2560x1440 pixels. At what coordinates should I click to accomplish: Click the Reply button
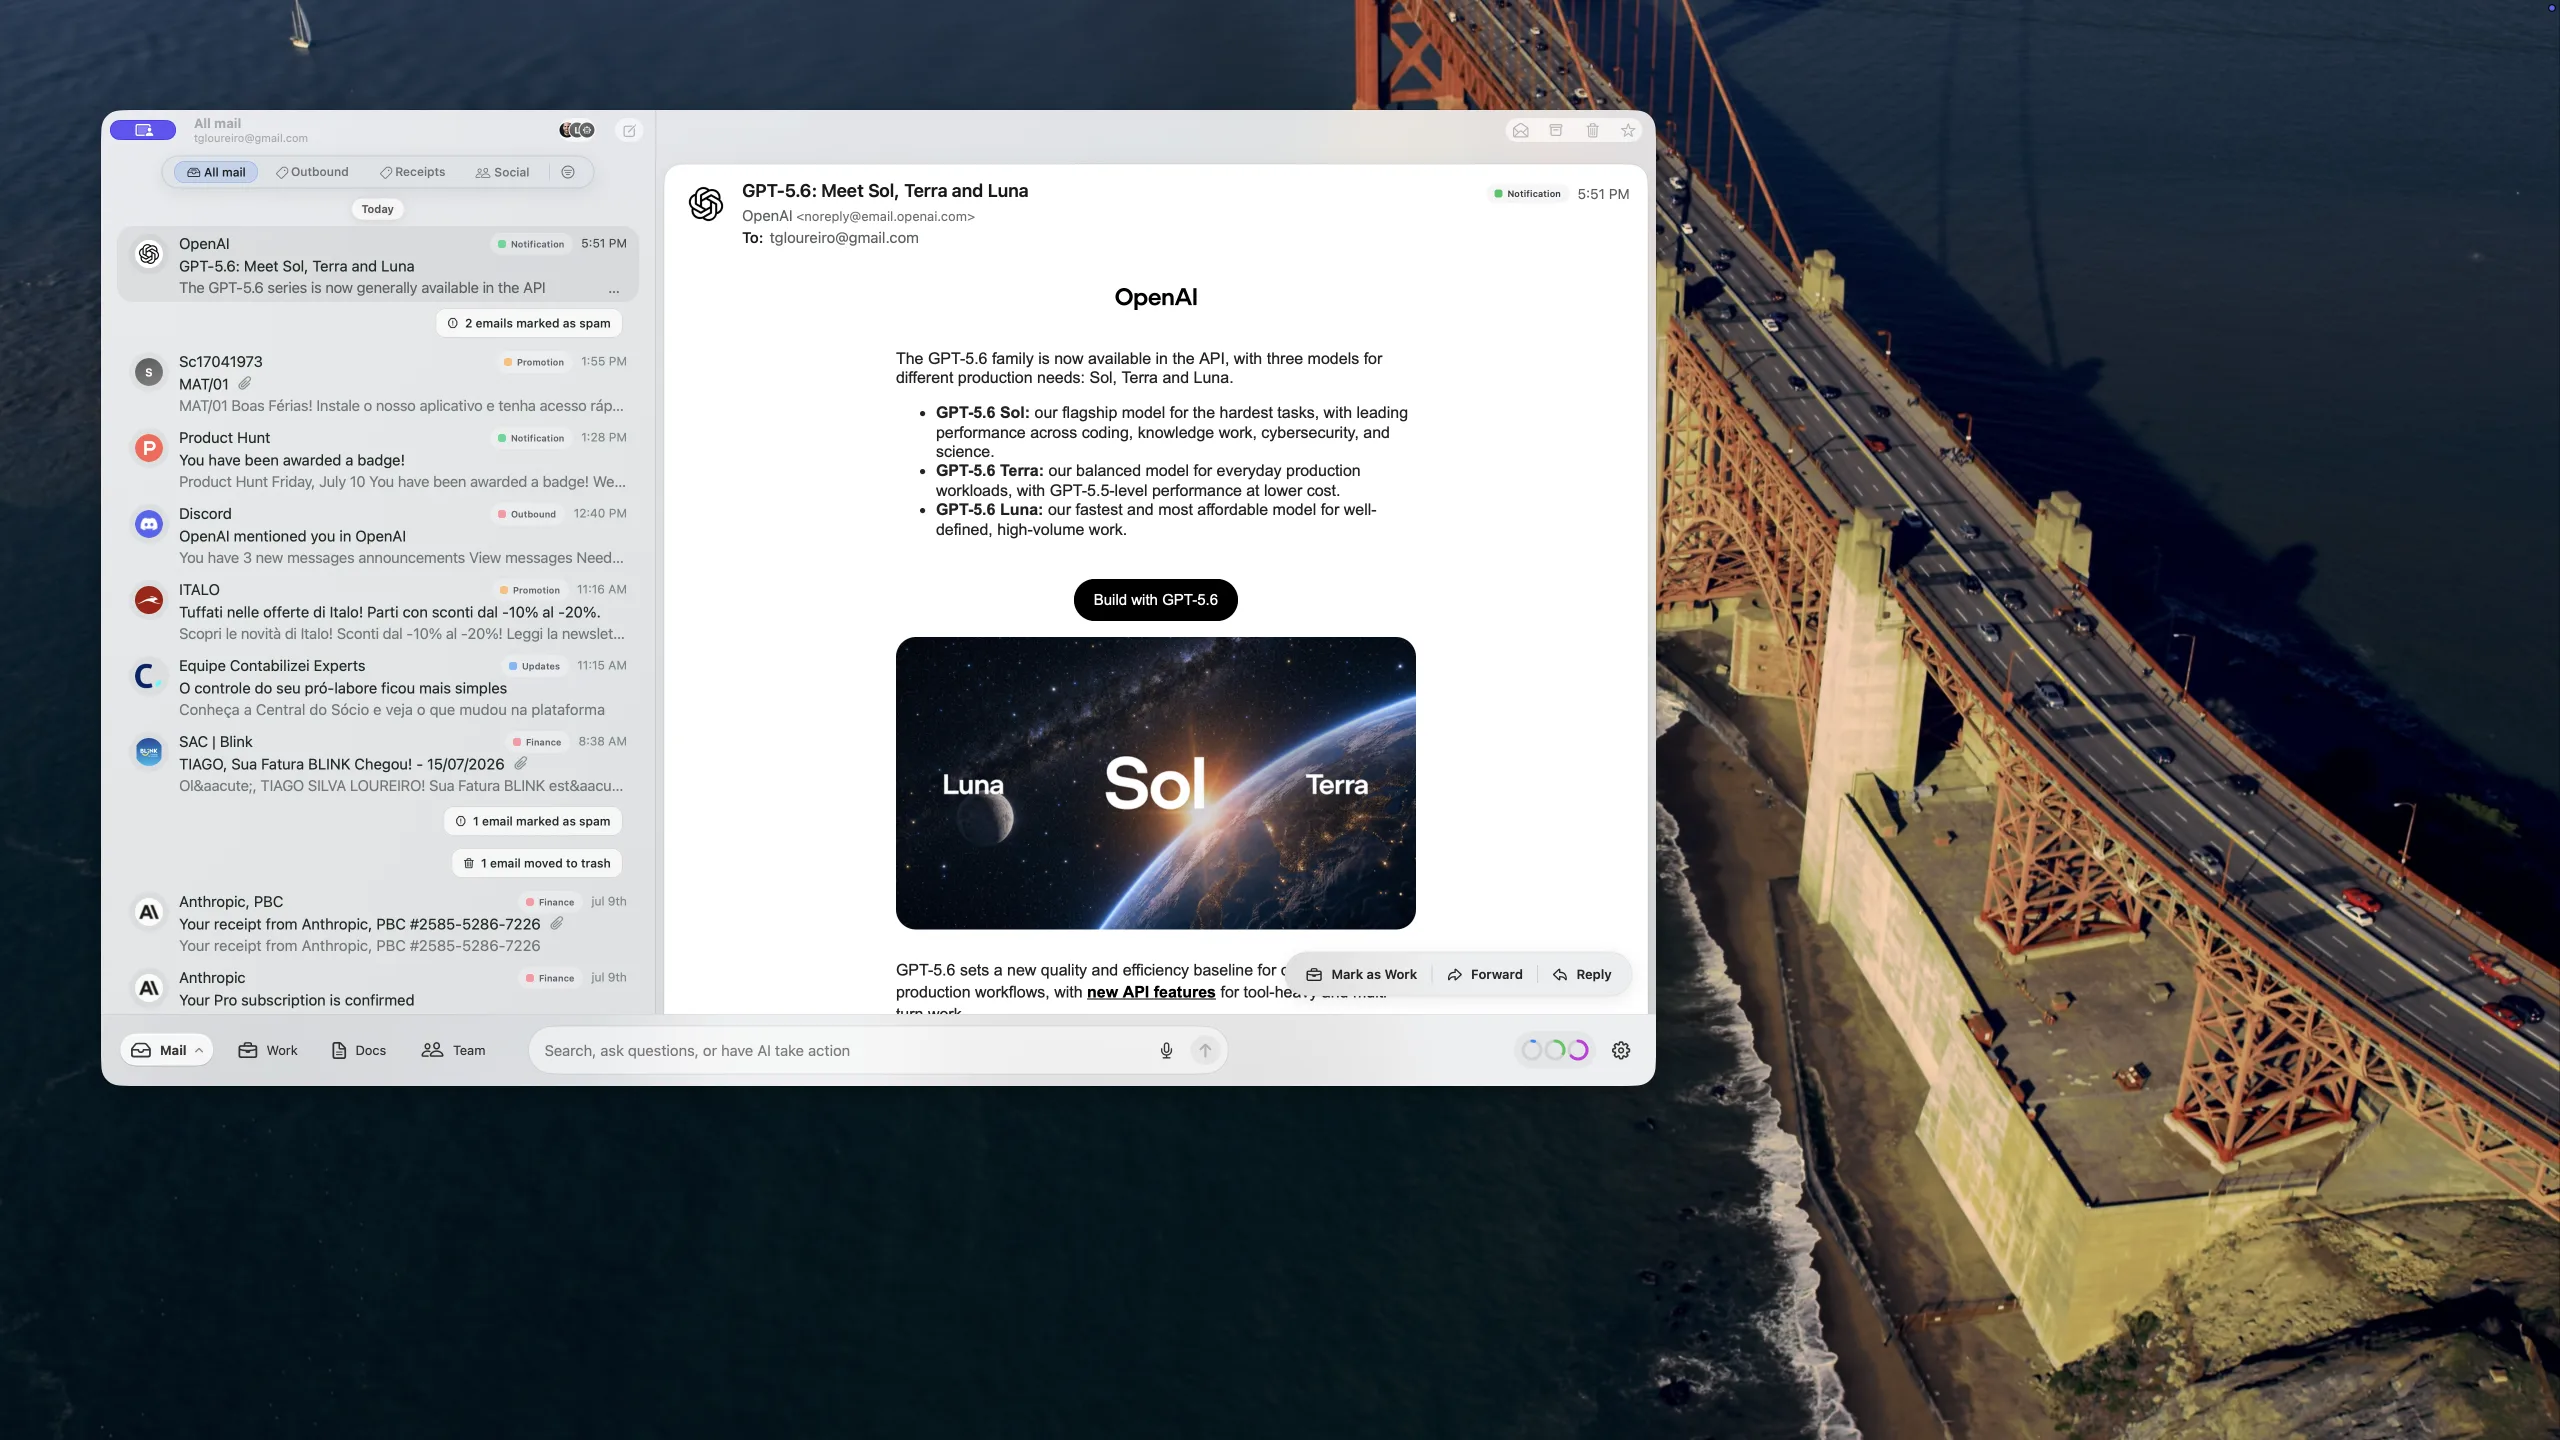click(x=1582, y=974)
